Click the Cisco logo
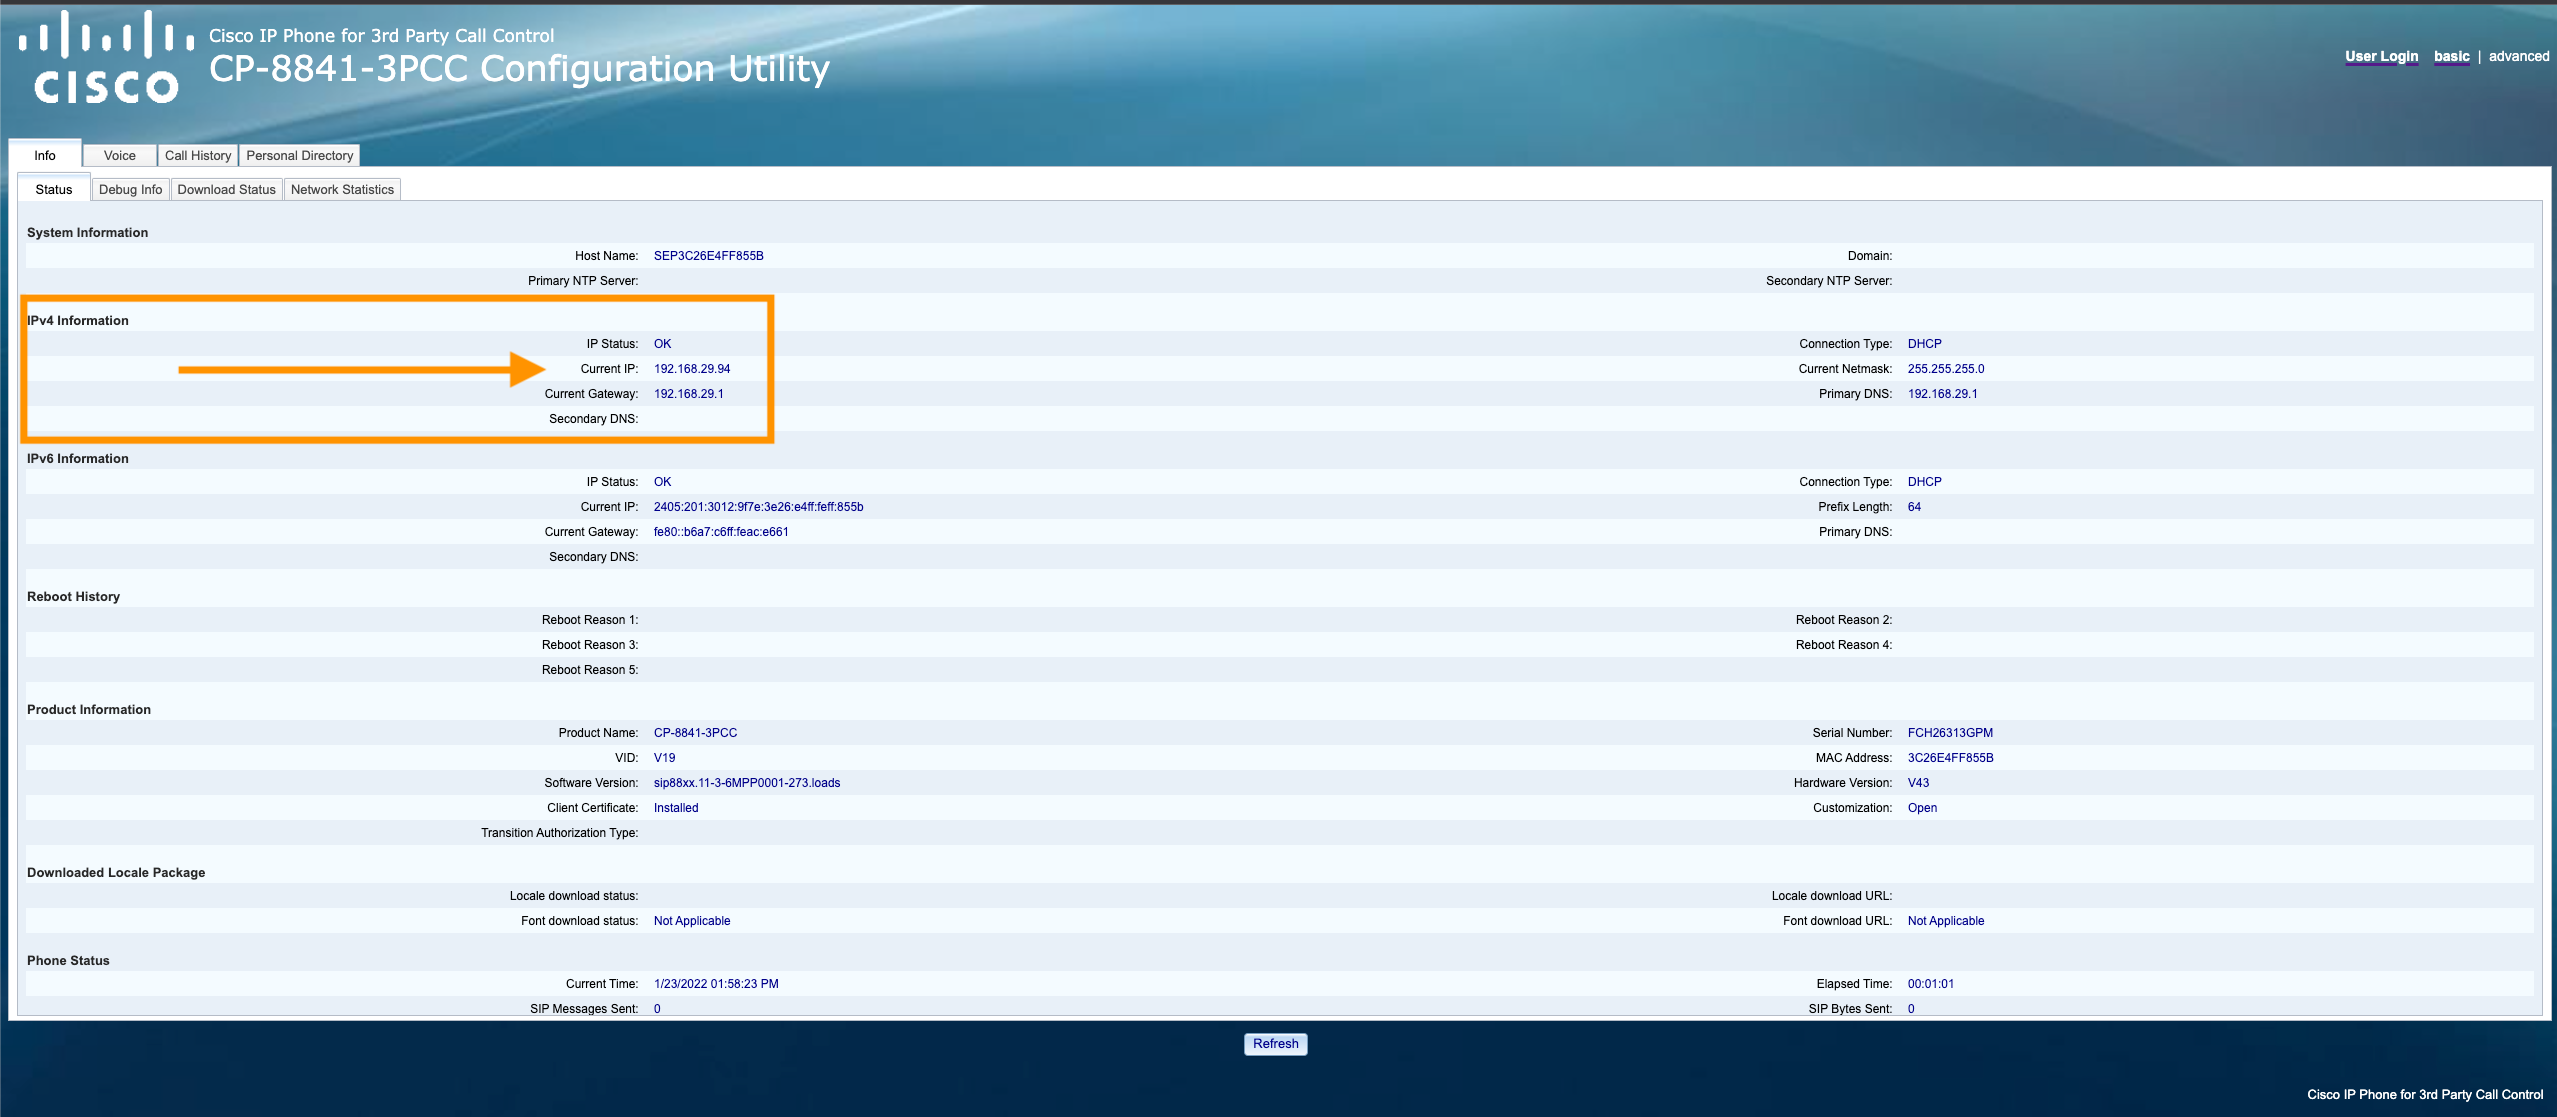The width and height of the screenshot is (2557, 1117). [x=106, y=57]
